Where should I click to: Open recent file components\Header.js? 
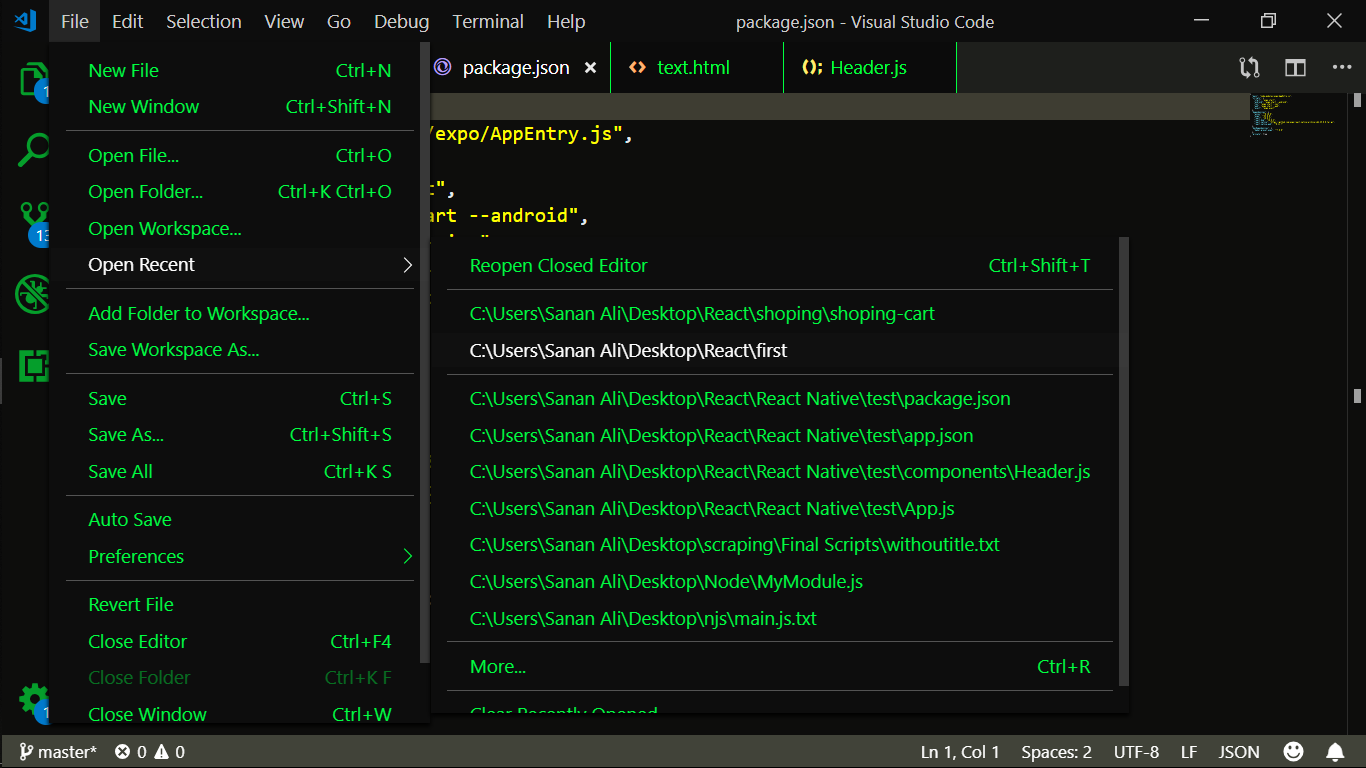pos(780,472)
